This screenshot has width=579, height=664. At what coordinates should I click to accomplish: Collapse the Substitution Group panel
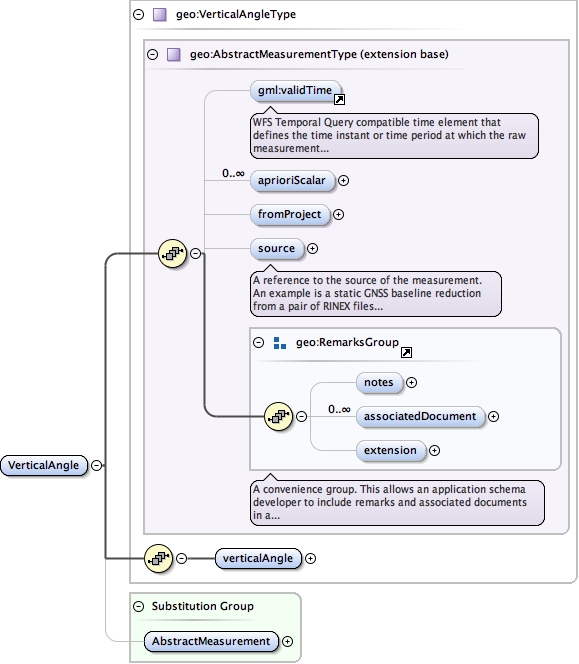[139, 606]
